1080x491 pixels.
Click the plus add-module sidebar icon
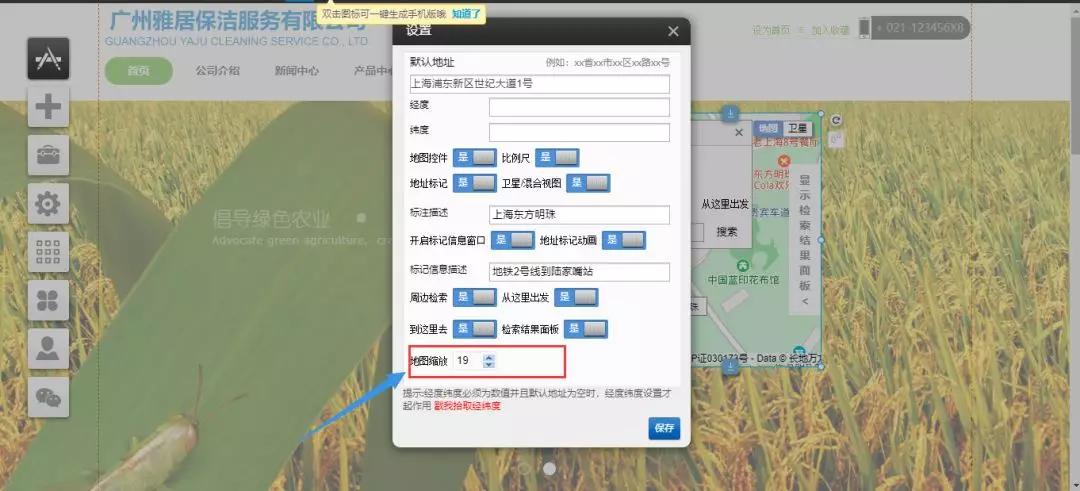(48, 107)
